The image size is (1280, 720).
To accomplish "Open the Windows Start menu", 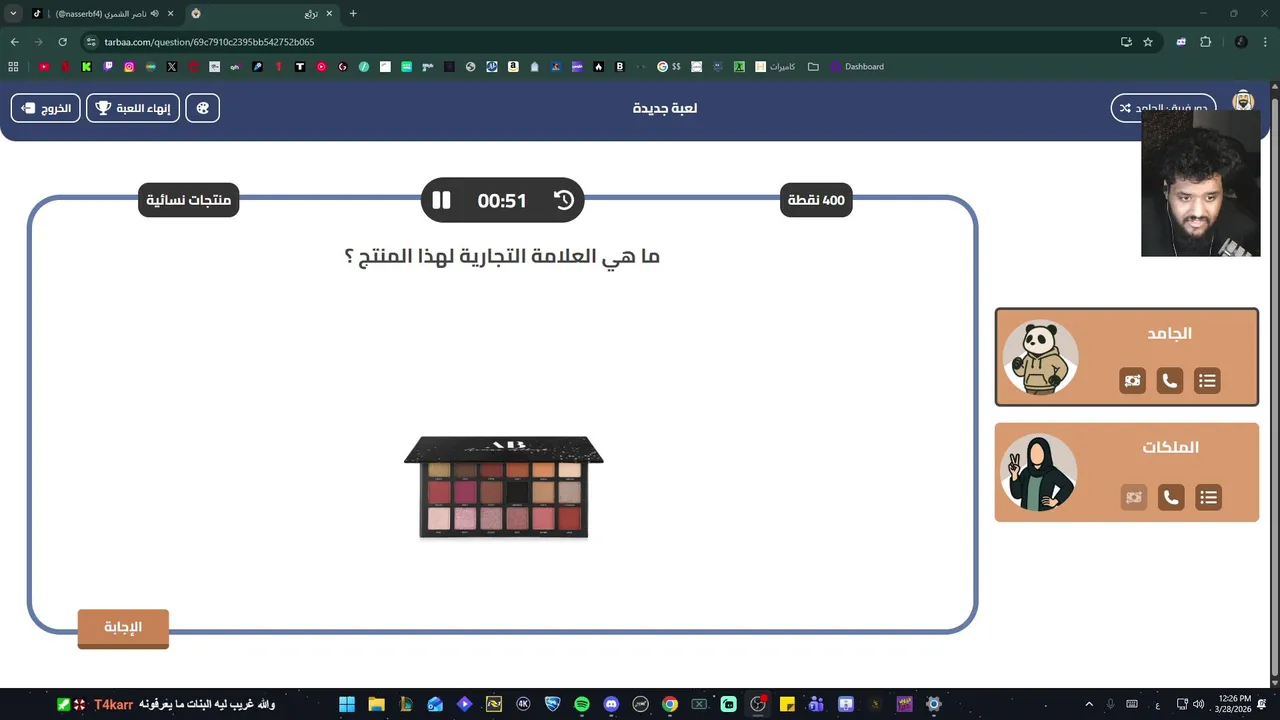I will pos(347,704).
